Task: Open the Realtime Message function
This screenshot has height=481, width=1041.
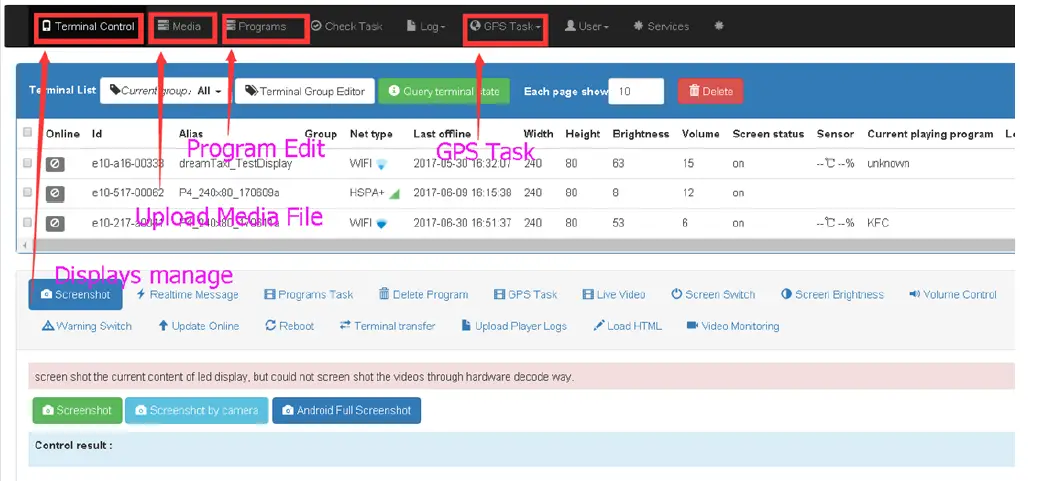Action: coord(187,295)
